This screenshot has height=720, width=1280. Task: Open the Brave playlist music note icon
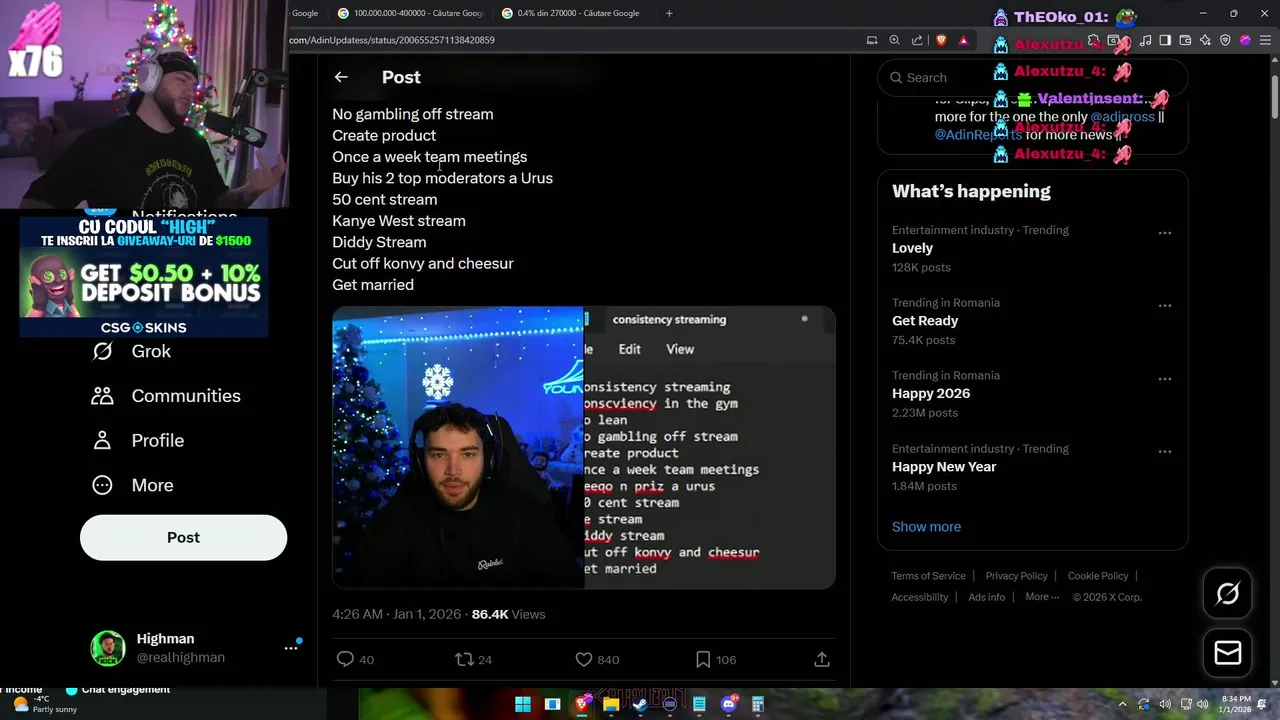point(1145,40)
